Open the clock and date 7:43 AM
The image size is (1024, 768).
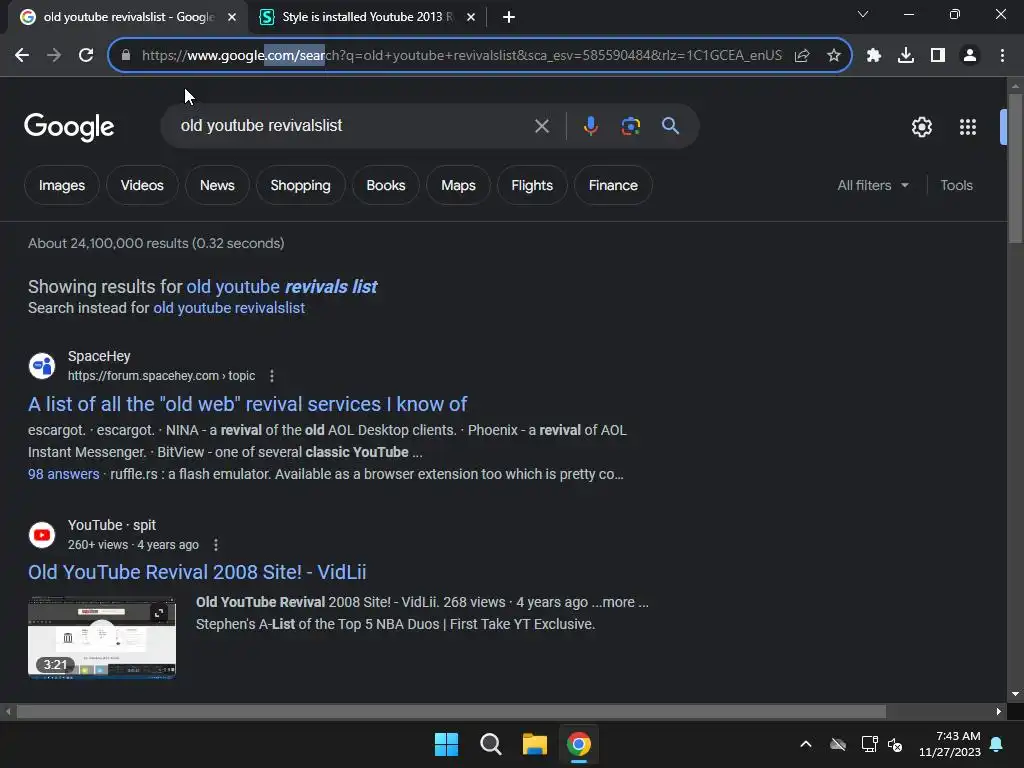(950, 744)
